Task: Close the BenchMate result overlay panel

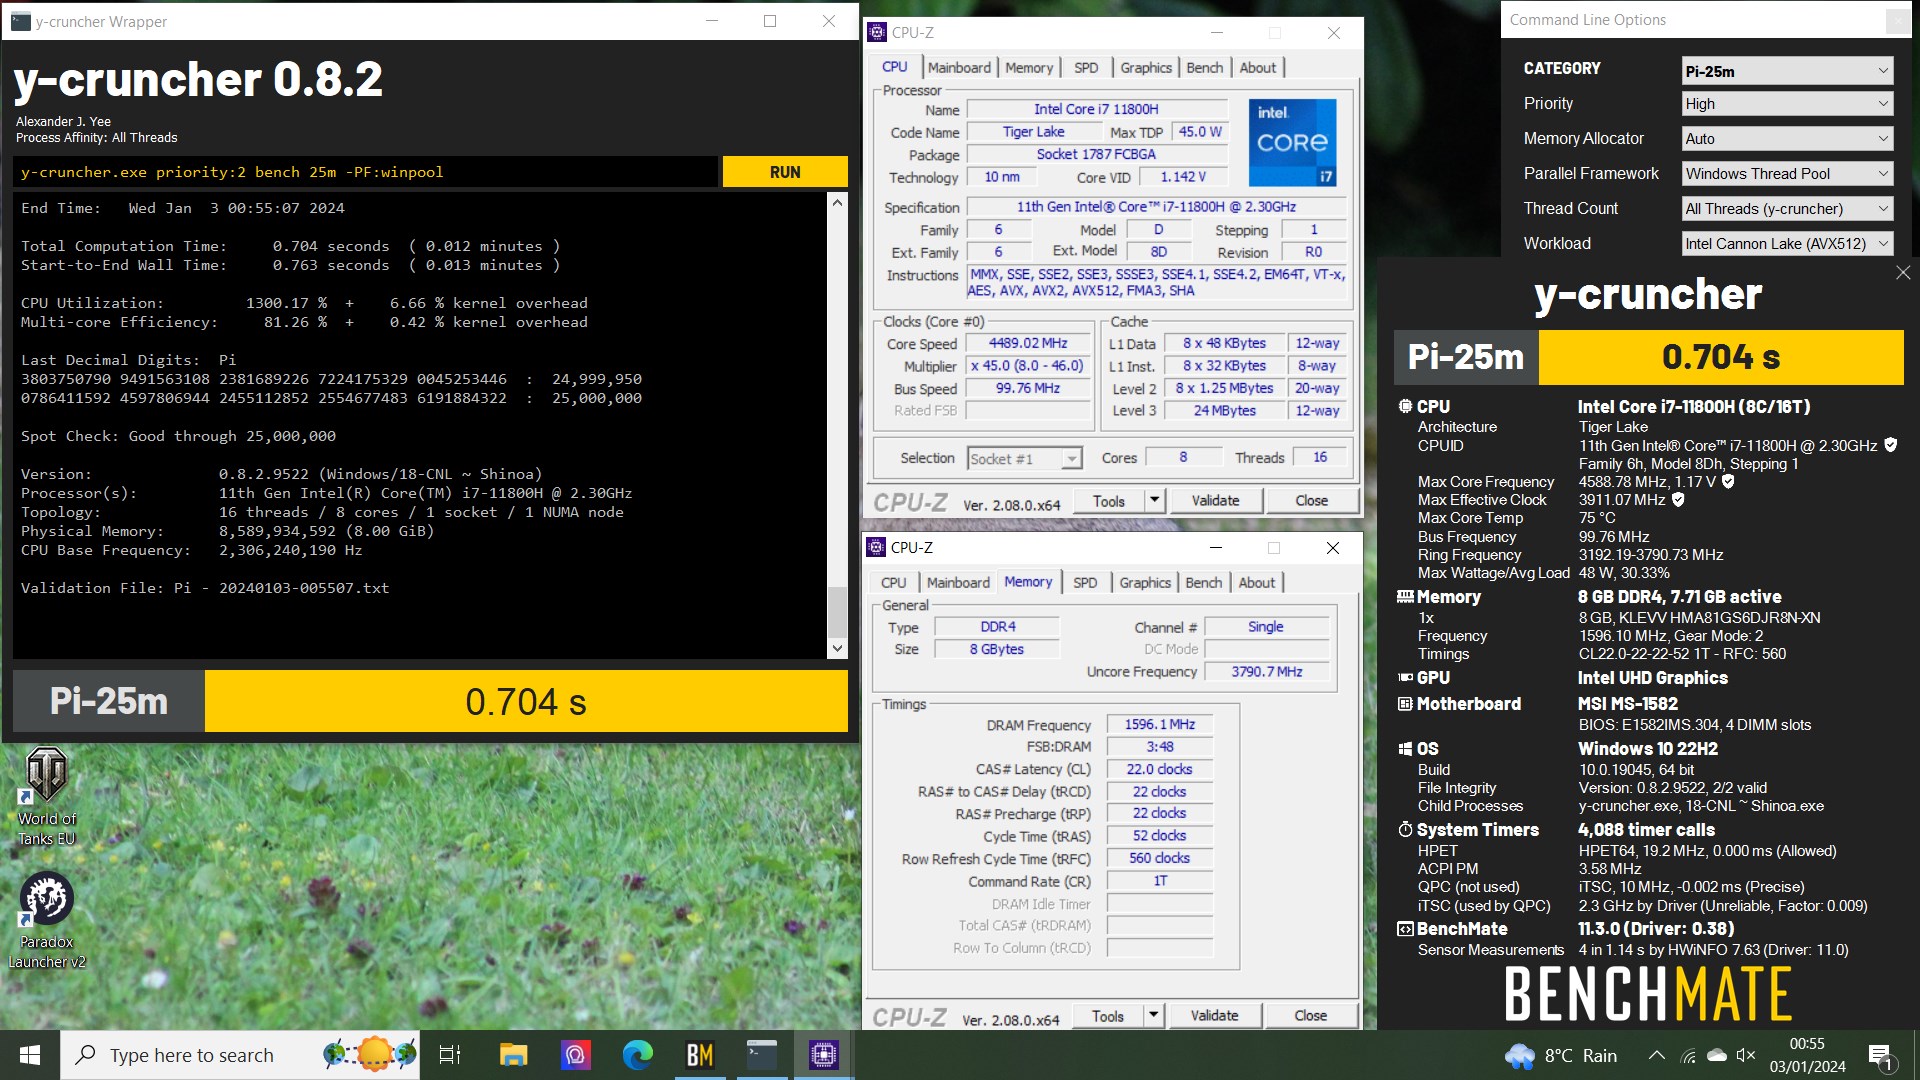Action: pyautogui.click(x=1903, y=273)
